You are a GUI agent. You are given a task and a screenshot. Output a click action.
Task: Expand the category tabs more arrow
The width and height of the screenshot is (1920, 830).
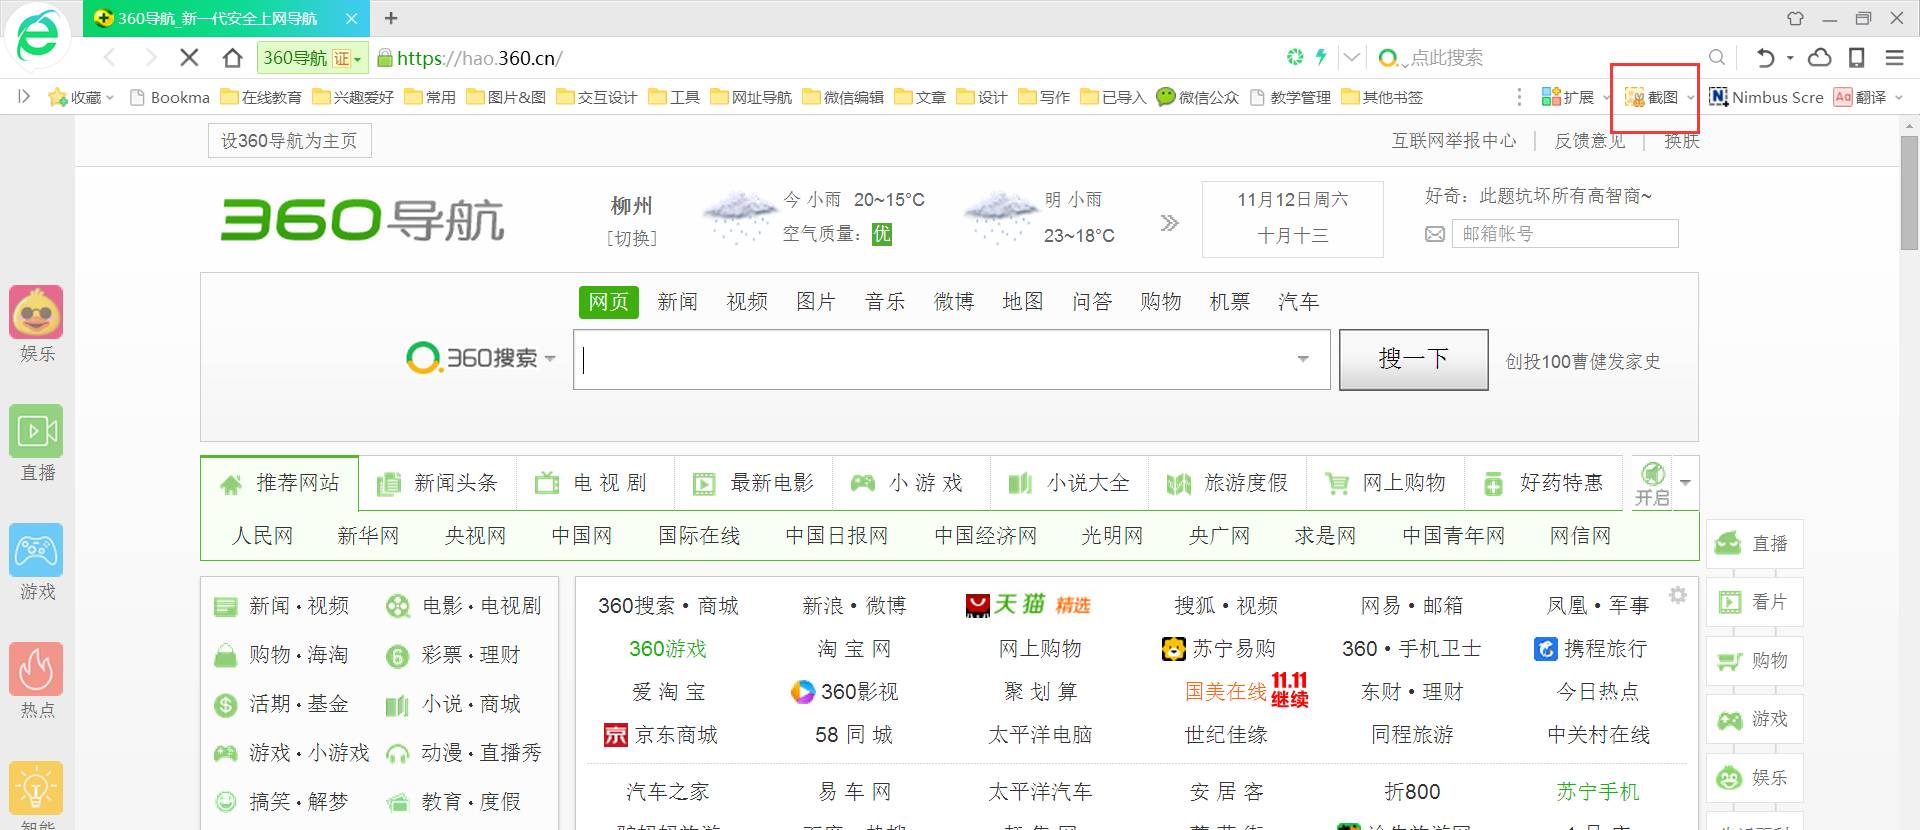pos(1685,483)
